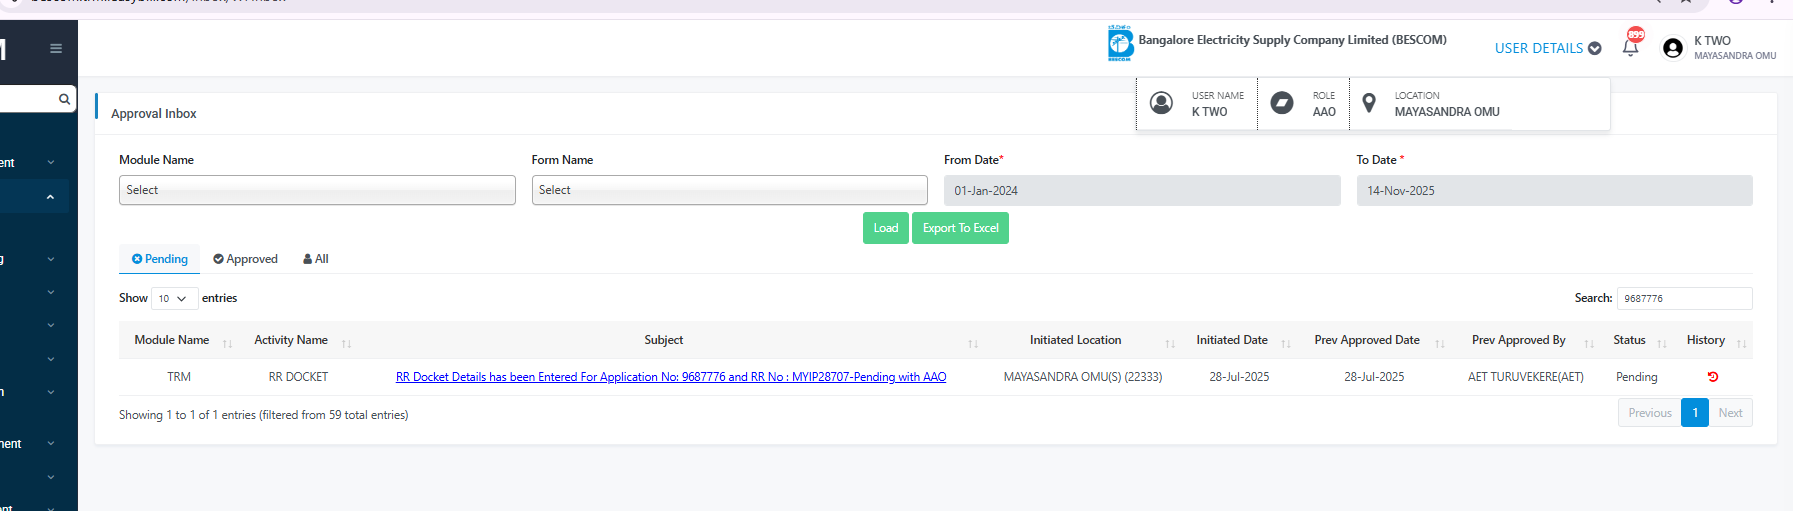Screen dimensions: 1793x511
Task: Open notifications bell with 899 badge
Action: pos(1631,46)
